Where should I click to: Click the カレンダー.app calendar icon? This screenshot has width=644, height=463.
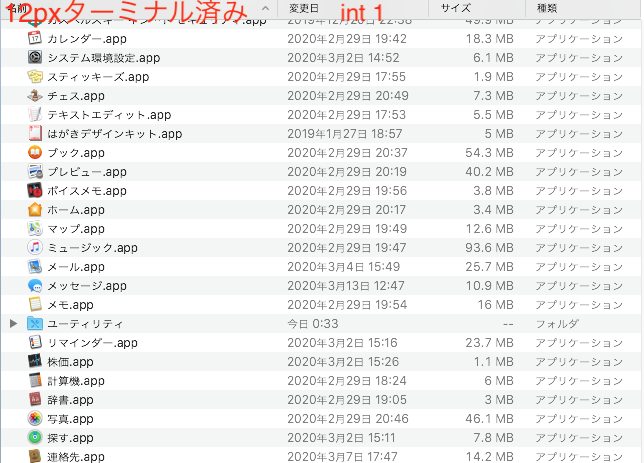(x=35, y=38)
